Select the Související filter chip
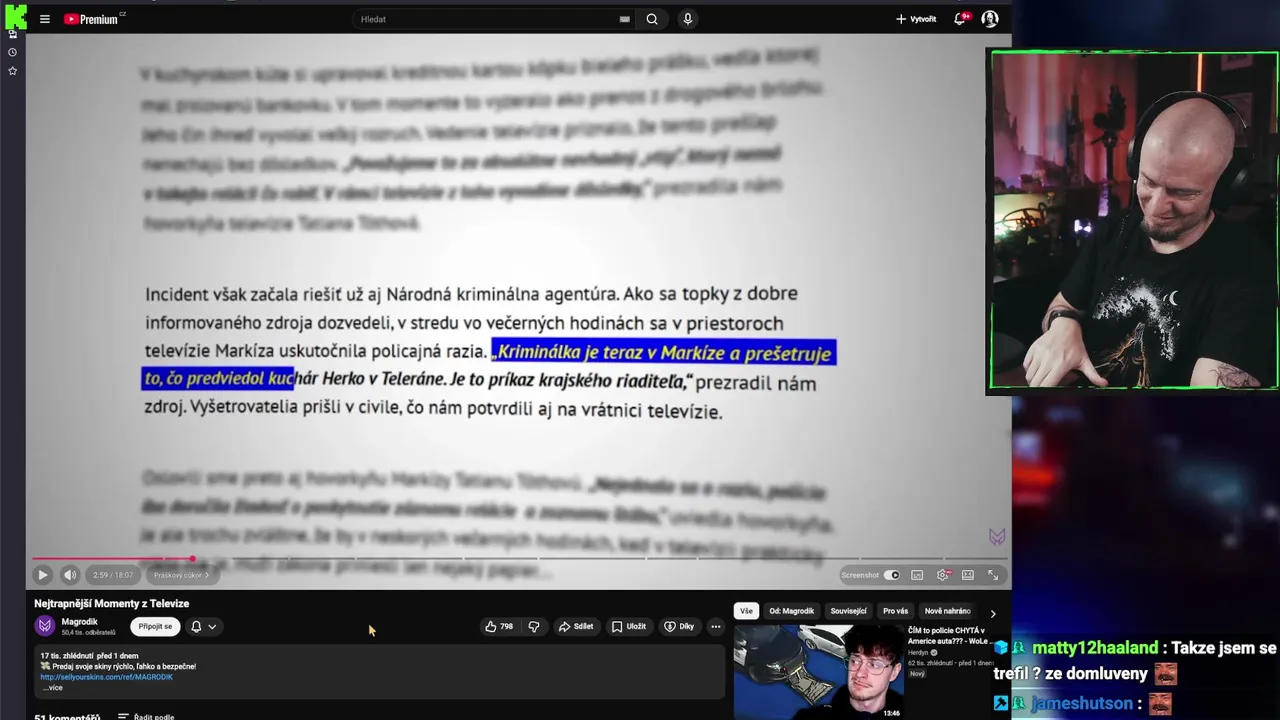The width and height of the screenshot is (1280, 720). click(848, 611)
